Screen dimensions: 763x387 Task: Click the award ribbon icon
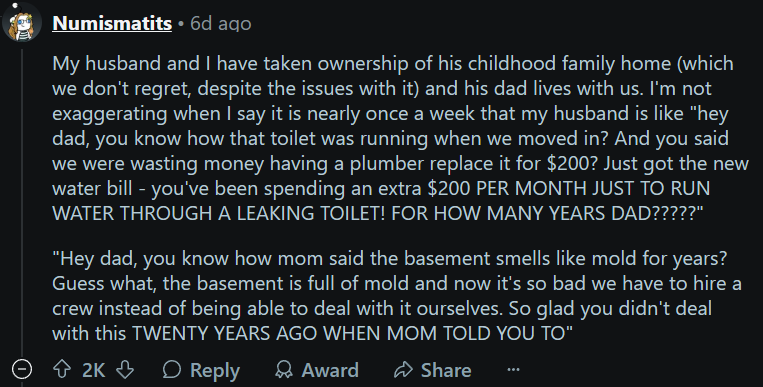[x=284, y=369]
